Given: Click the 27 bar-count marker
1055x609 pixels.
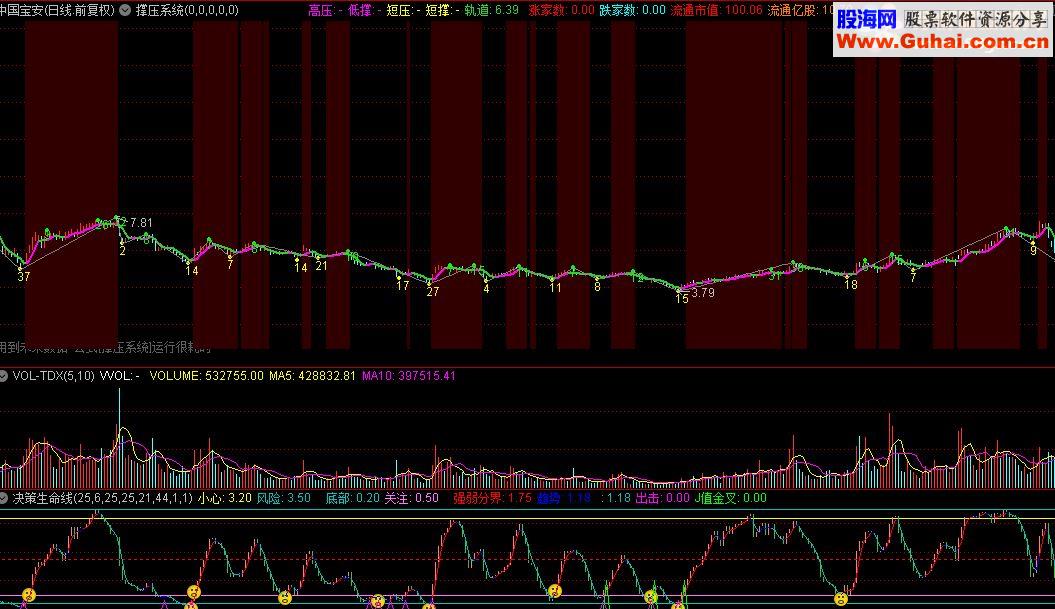Looking at the screenshot, I should point(433,292).
